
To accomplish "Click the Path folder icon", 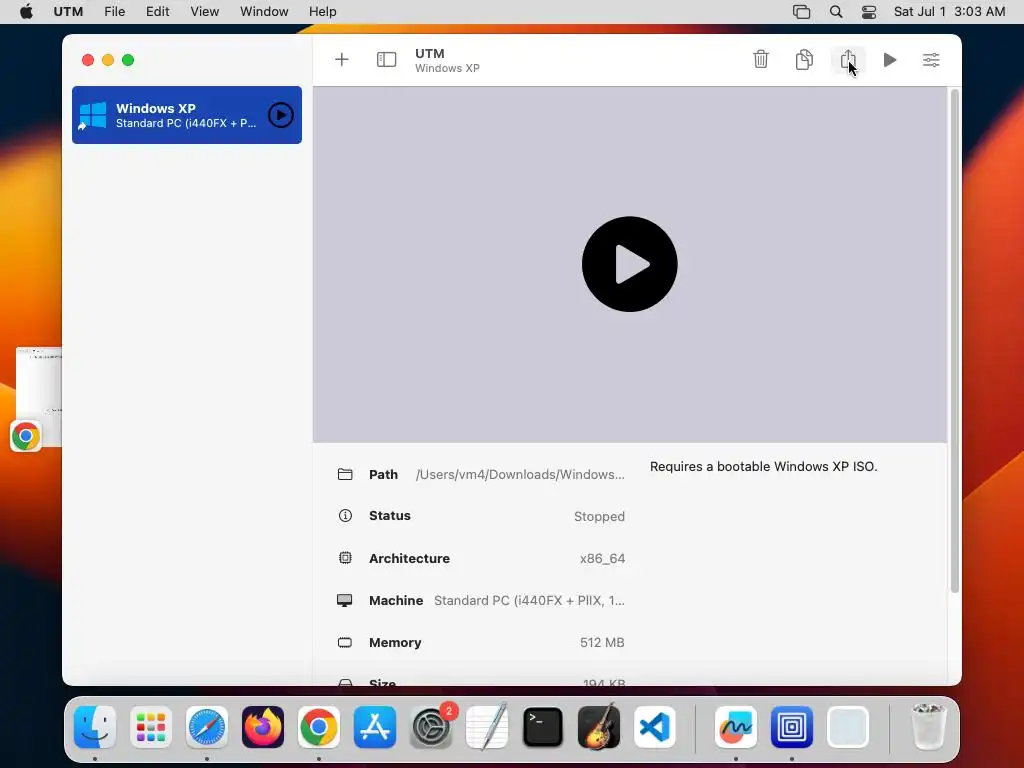I will 345,474.
